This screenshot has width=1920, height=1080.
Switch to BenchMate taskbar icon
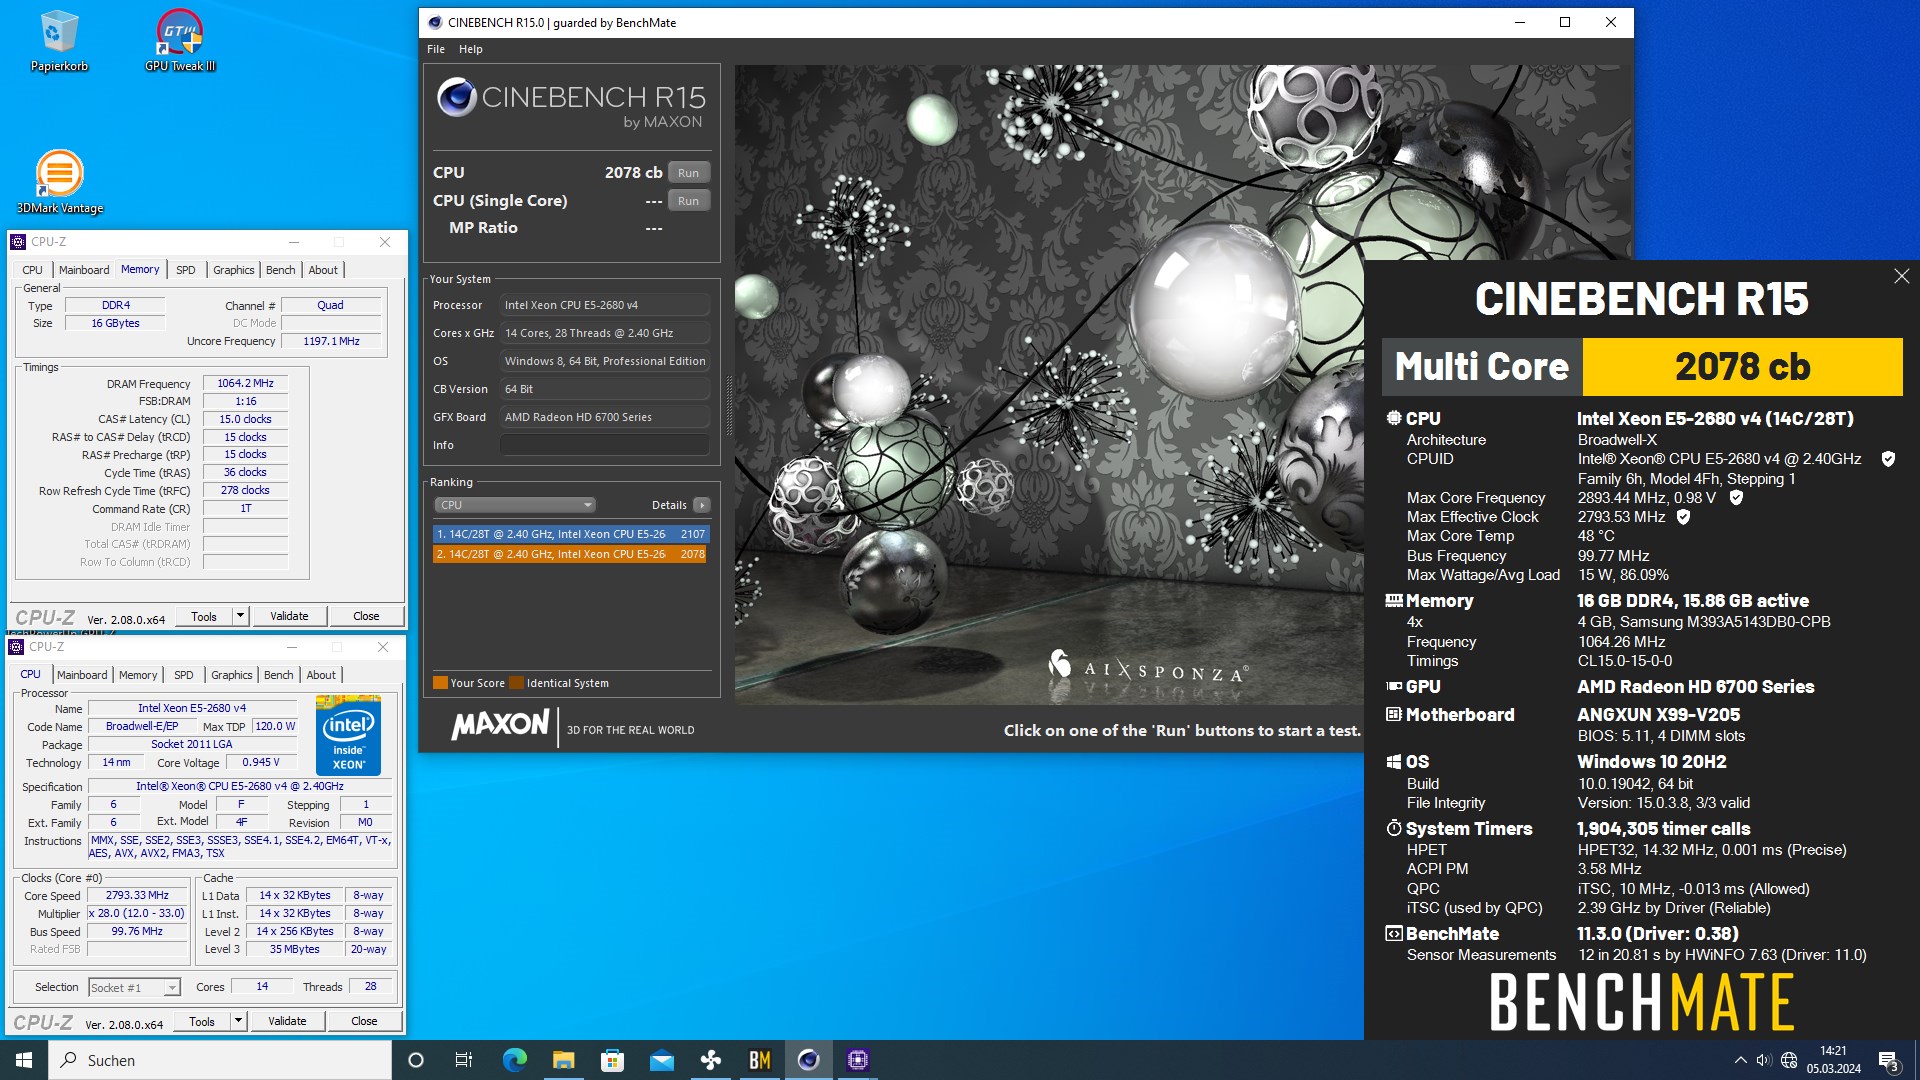[759, 1060]
